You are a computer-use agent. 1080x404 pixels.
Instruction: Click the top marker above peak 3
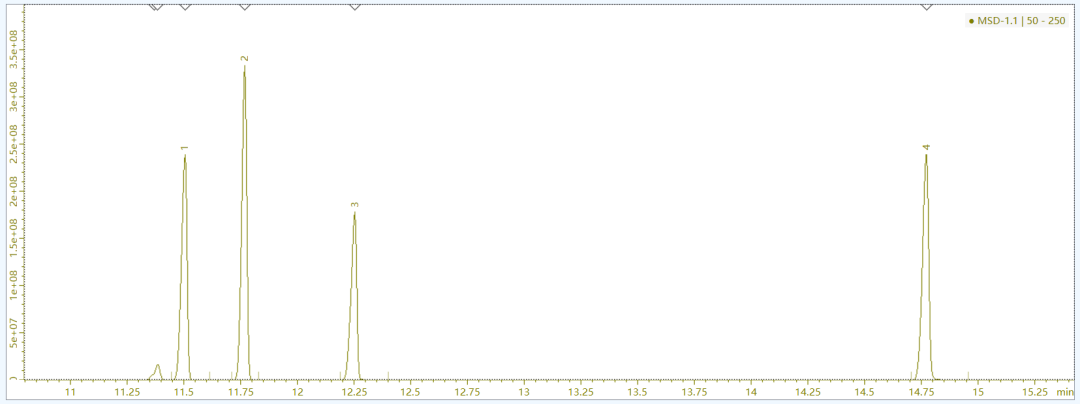354,6
